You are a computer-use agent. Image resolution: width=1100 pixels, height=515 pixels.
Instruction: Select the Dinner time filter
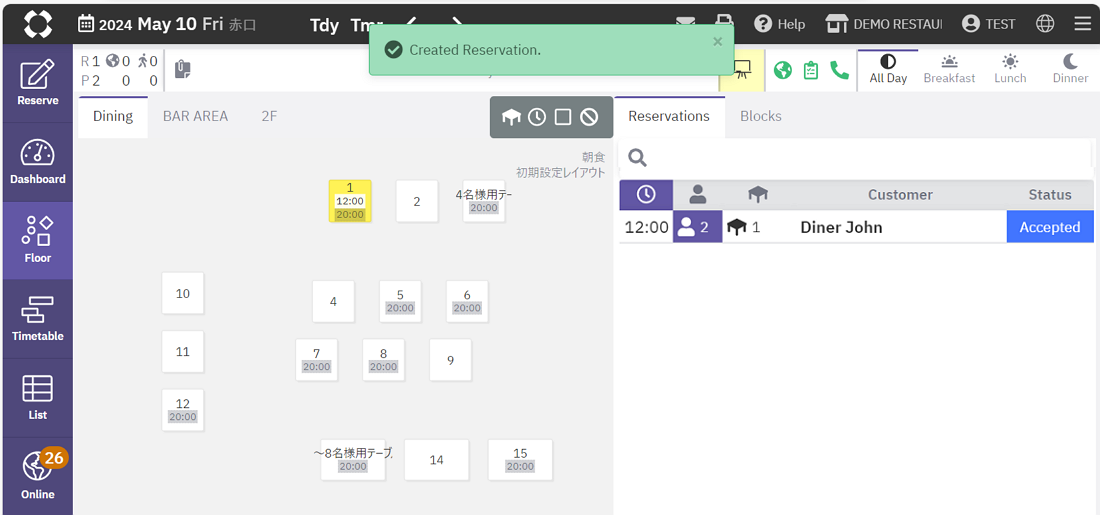point(1070,70)
